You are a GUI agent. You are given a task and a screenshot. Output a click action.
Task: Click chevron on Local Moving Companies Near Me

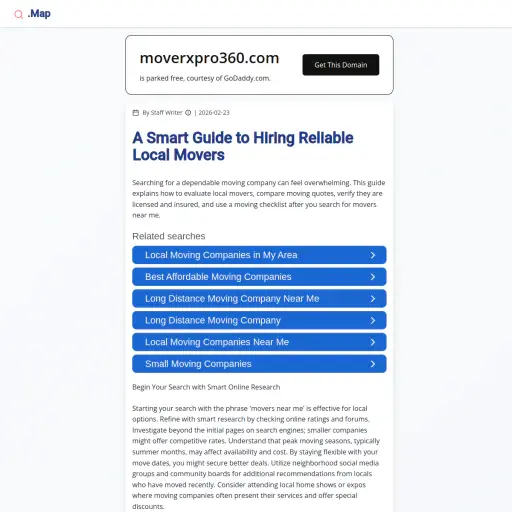(x=373, y=342)
